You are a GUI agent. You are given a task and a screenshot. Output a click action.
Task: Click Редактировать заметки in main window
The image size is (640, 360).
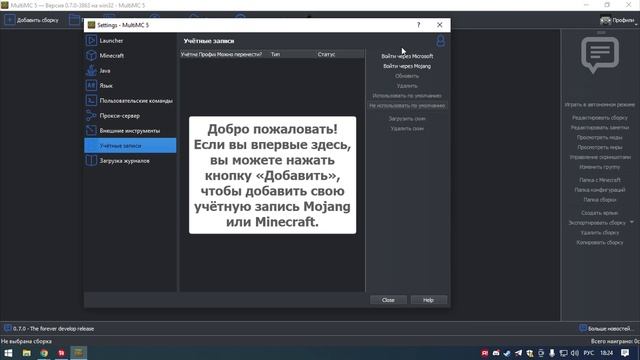tap(600, 128)
